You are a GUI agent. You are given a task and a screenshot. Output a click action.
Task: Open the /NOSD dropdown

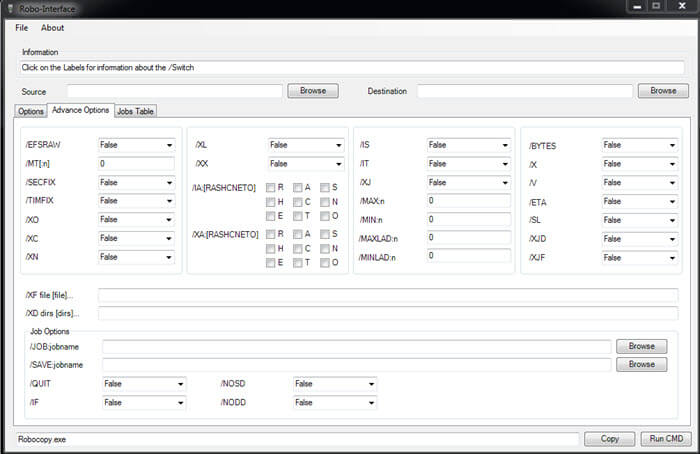coord(335,383)
